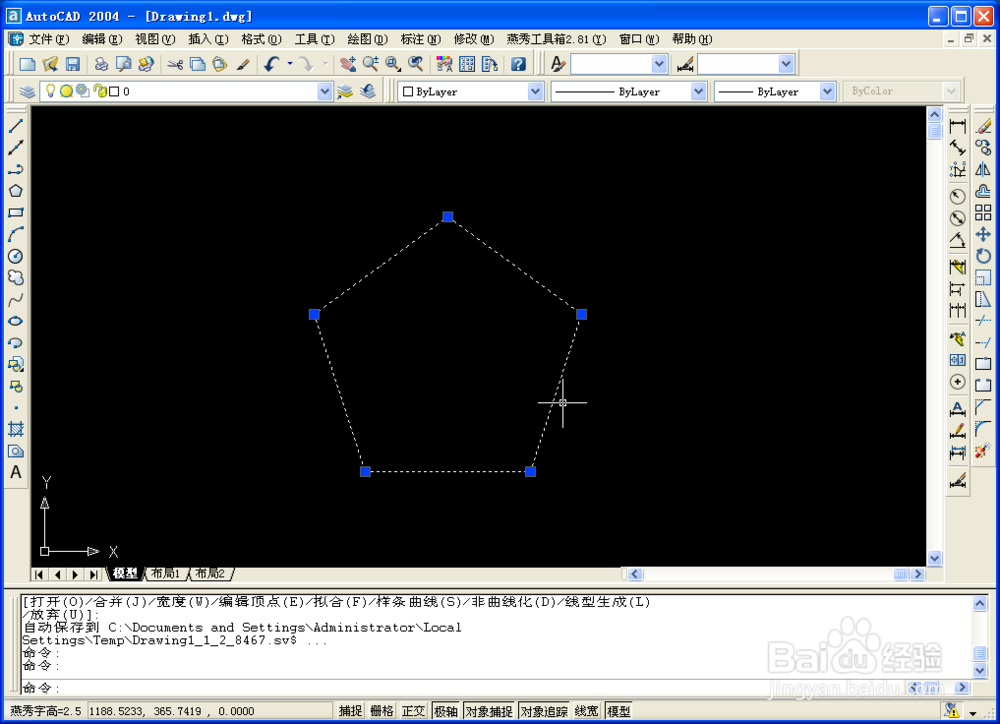The image size is (1000, 724).
Task: Click the drawing area vertical scrollbar down arrow
Action: pyautogui.click(x=934, y=558)
